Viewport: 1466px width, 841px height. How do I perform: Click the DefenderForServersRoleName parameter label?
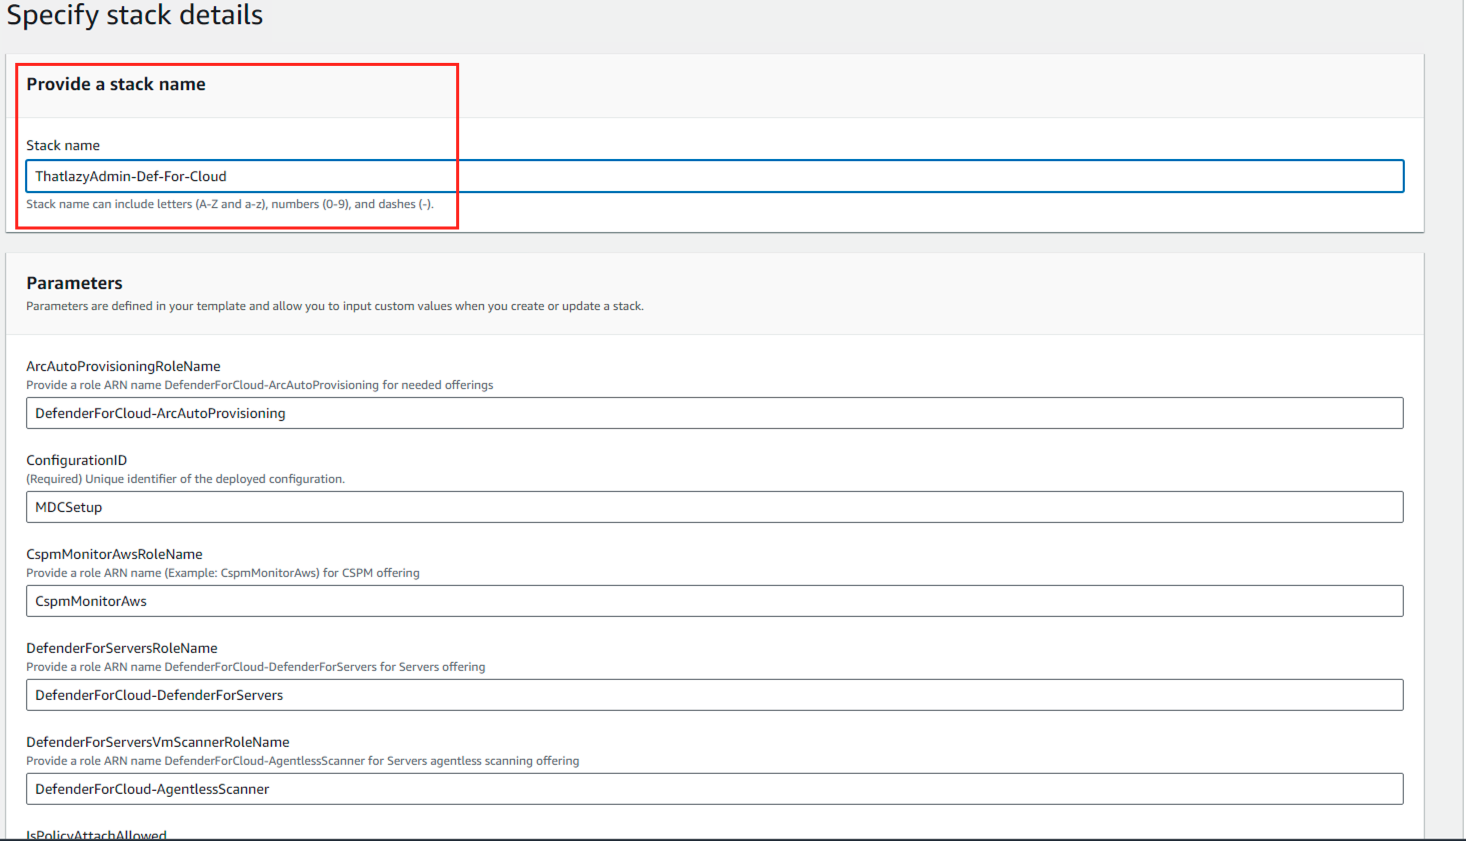click(121, 648)
